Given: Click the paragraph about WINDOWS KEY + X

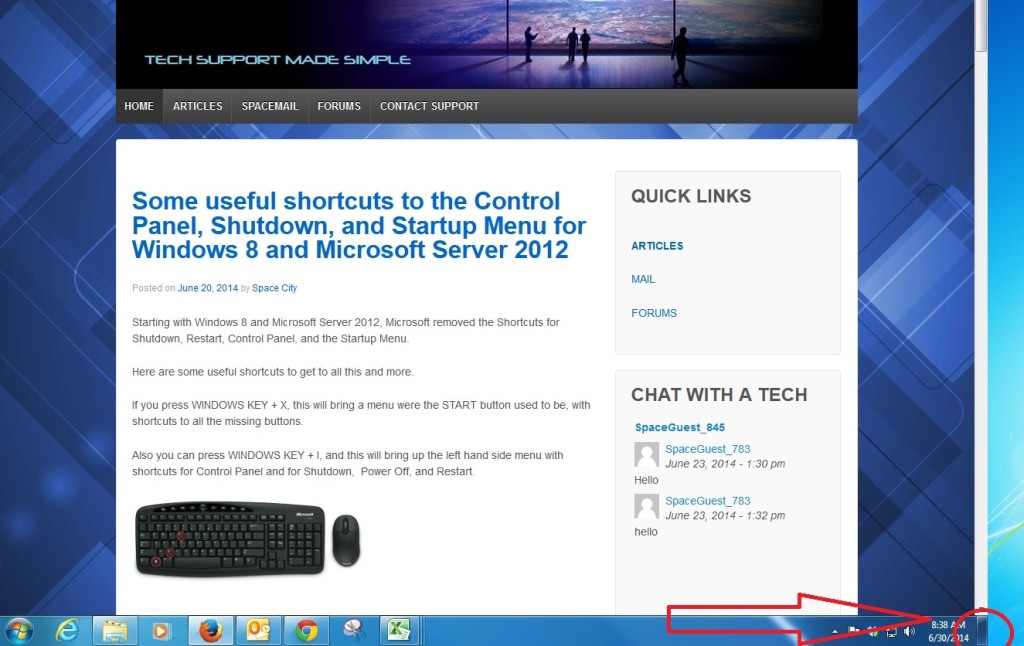Looking at the screenshot, I should 361,413.
